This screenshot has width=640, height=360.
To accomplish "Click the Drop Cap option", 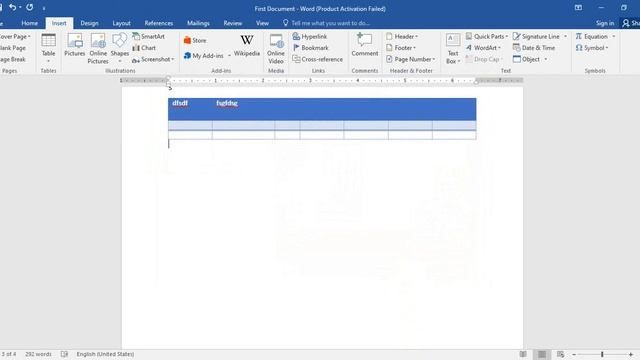I will [484, 59].
